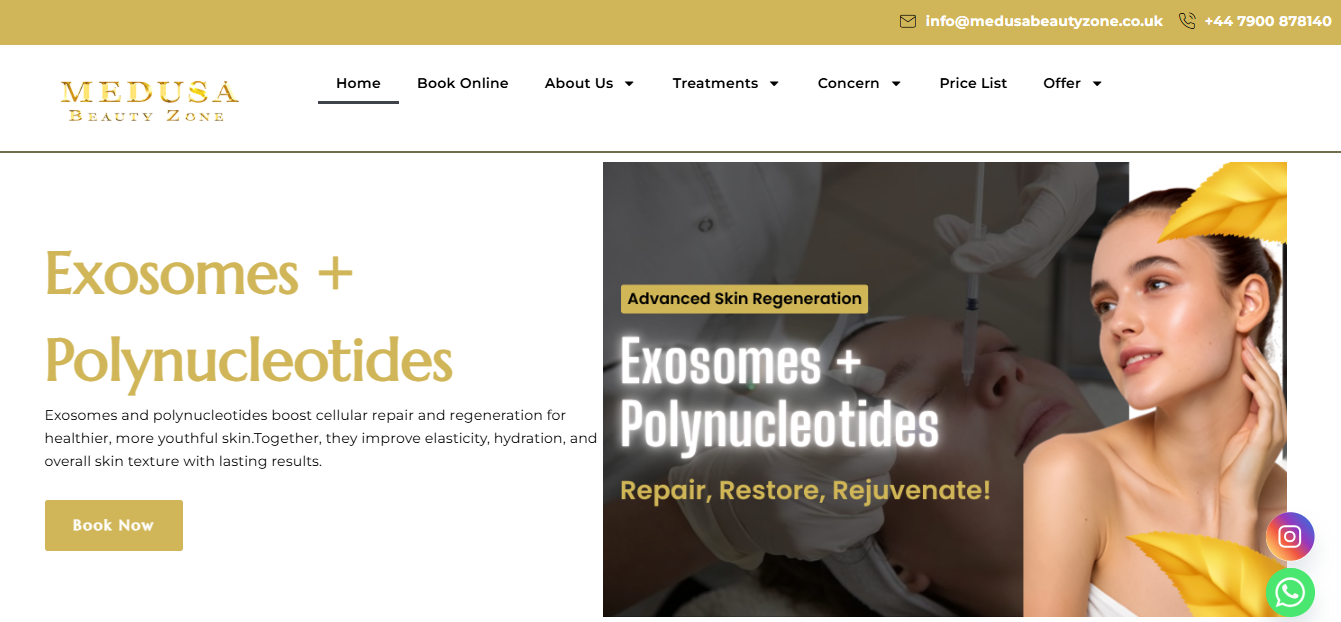Click the Book Now button
The image size is (1341, 622).
click(x=114, y=525)
